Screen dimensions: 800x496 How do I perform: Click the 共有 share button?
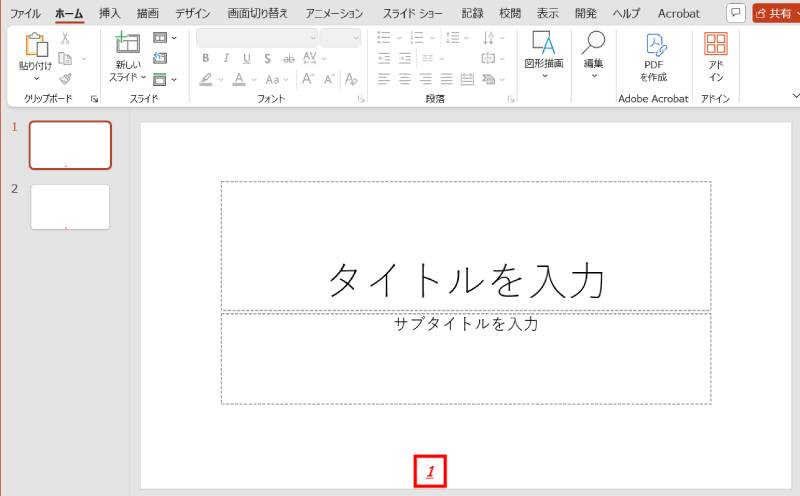click(x=776, y=13)
